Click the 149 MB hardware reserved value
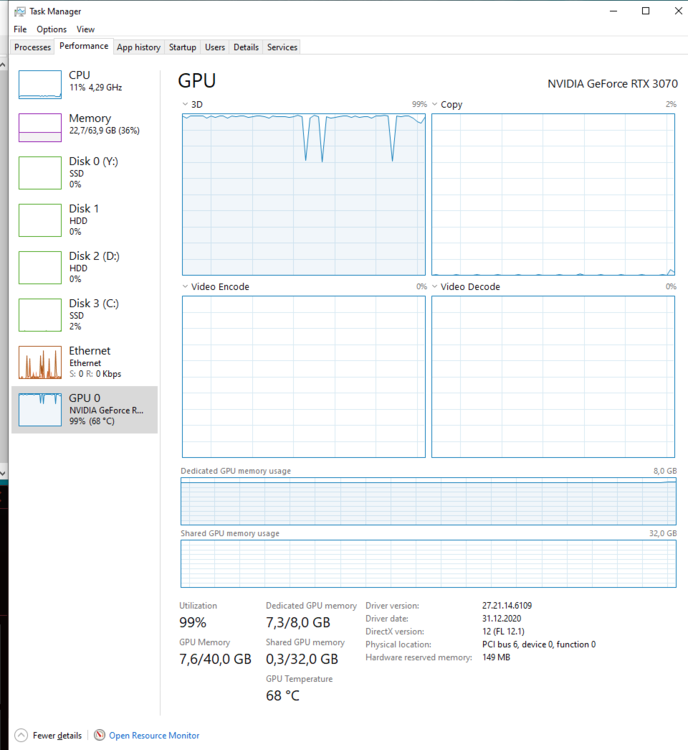The width and height of the screenshot is (688, 750). click(496, 657)
